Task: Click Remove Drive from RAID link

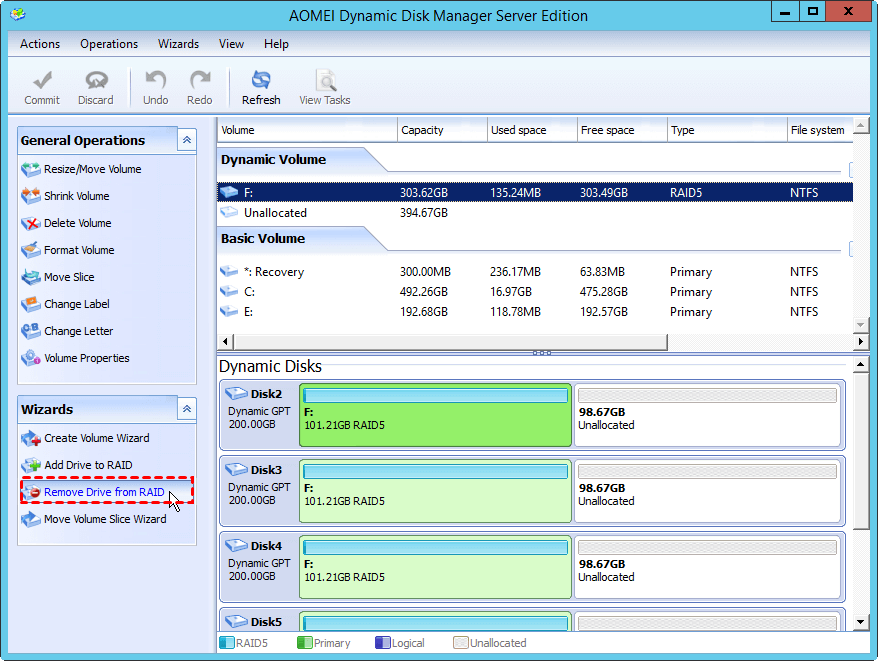Action: click(x=104, y=493)
